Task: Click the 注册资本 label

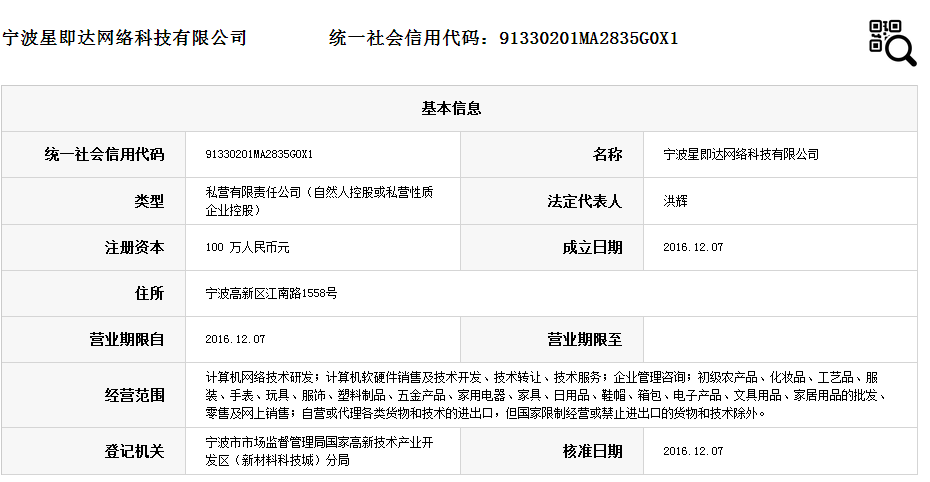Action: [134, 248]
